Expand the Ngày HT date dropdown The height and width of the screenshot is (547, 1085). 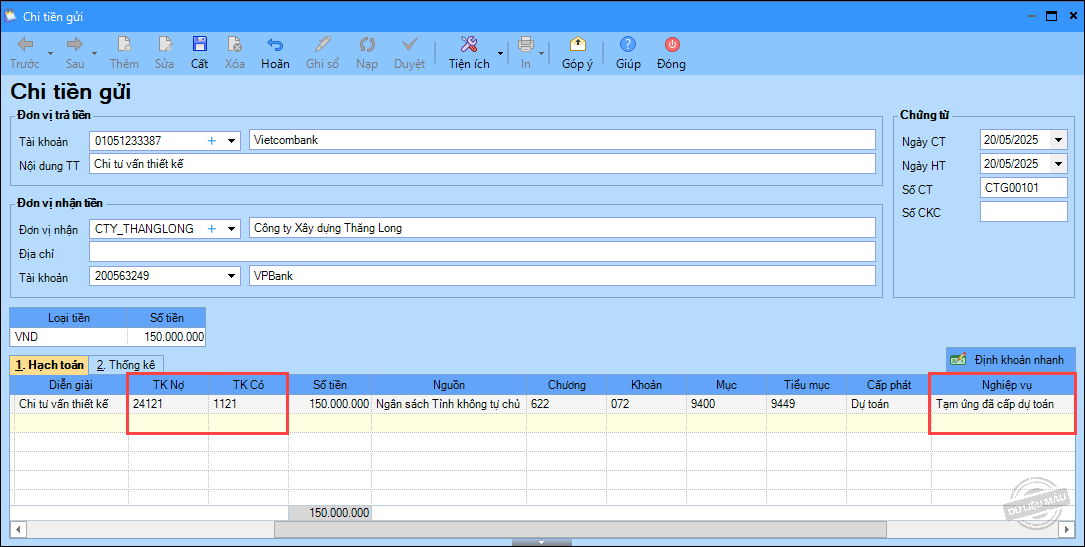click(x=1058, y=164)
